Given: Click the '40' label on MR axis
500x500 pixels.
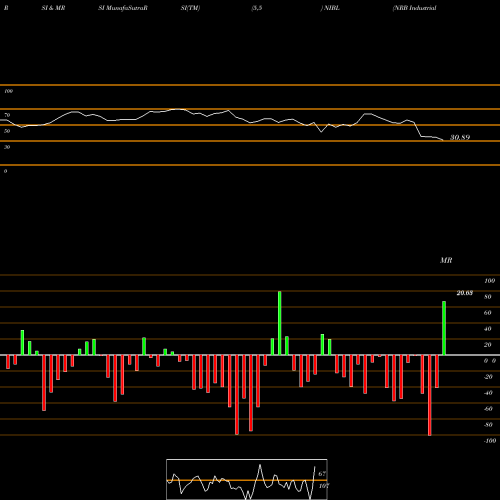Looking at the screenshot, I should click(x=488, y=329).
